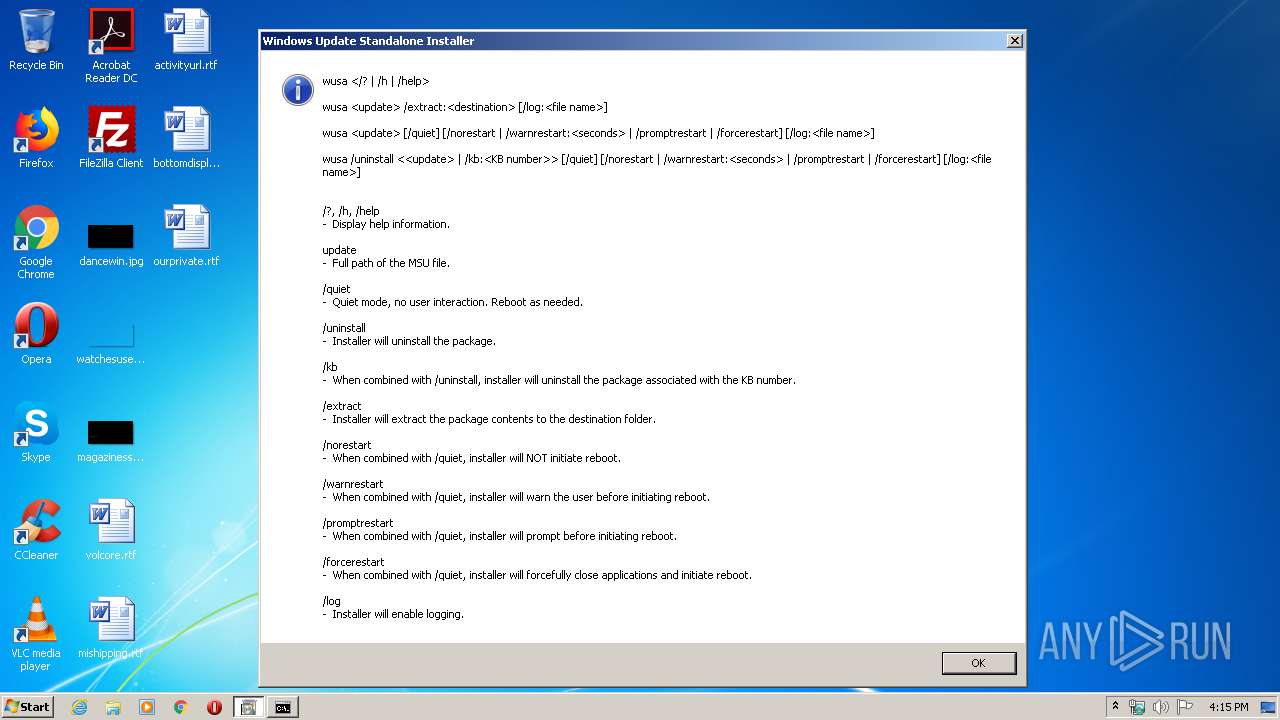
Task: Click the '/norestart' option heading
Action: [x=347, y=445]
